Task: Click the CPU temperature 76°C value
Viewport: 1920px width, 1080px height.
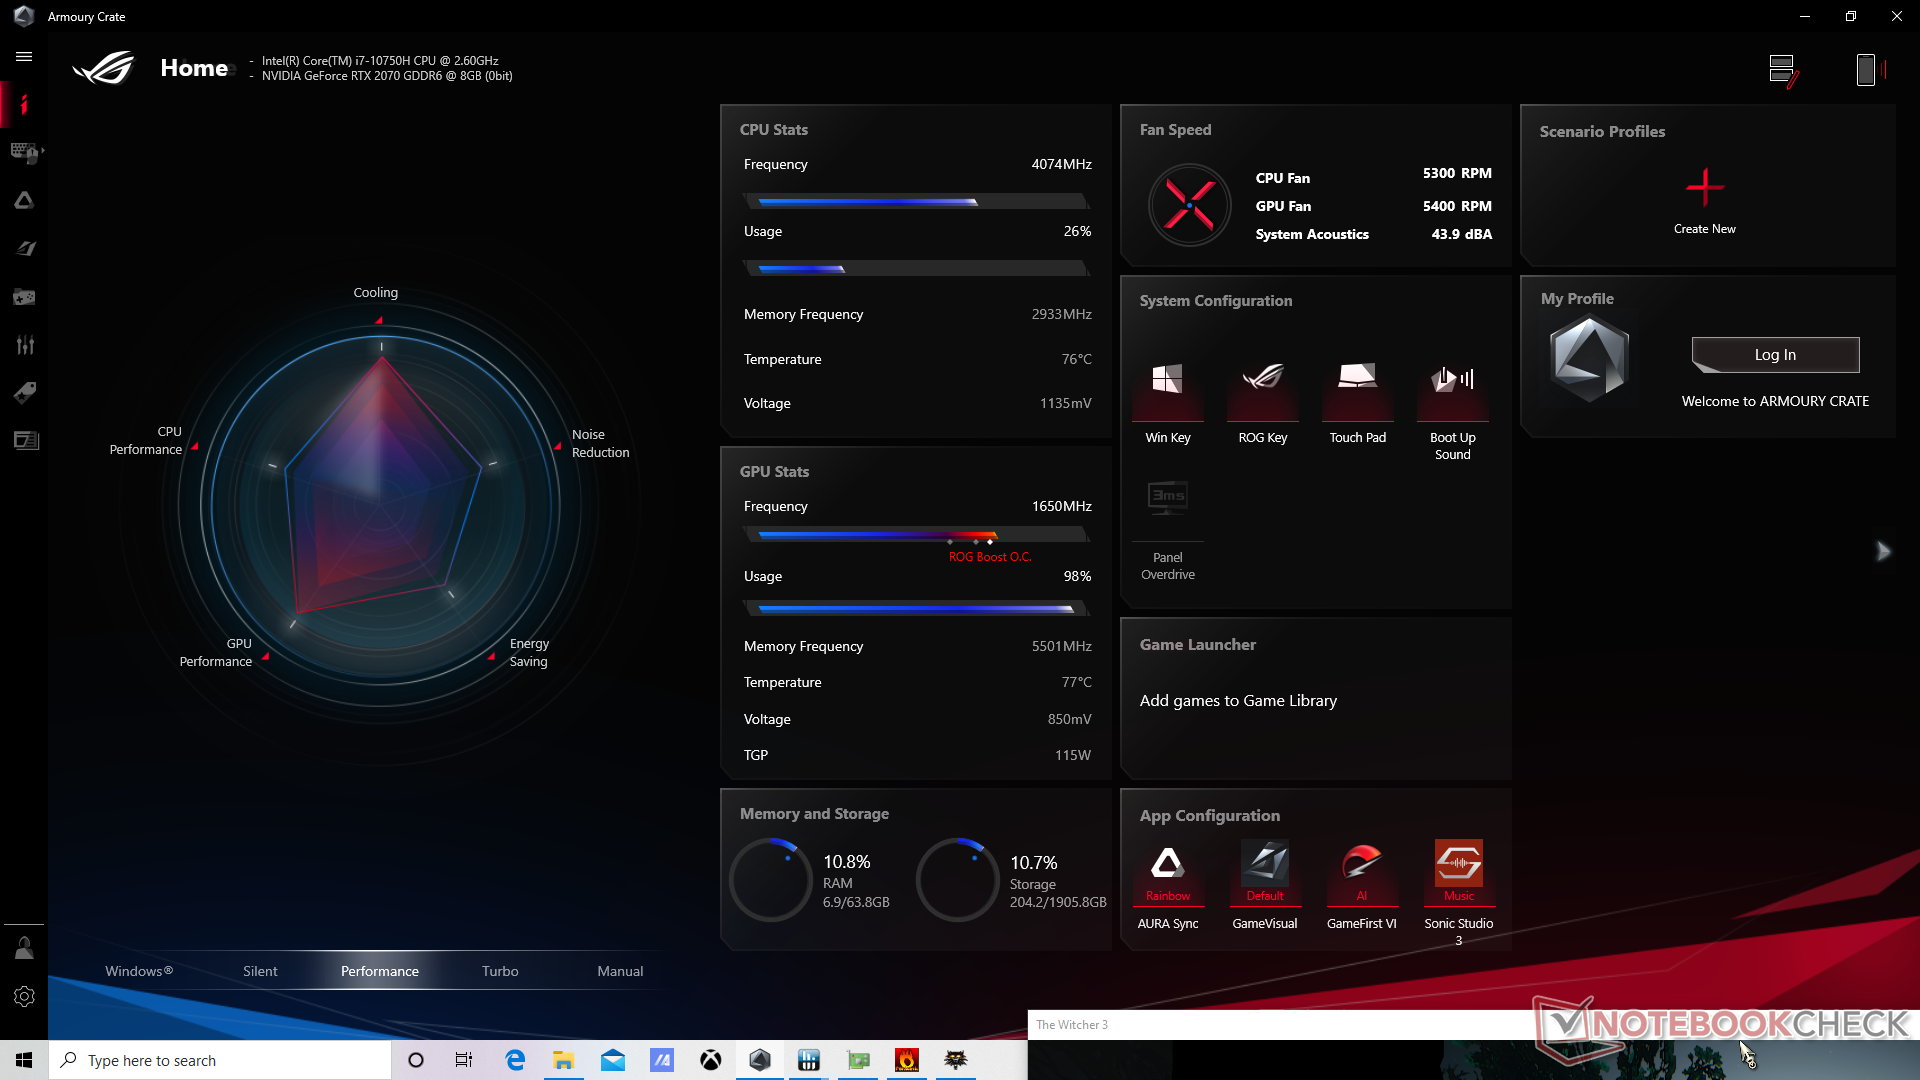Action: pyautogui.click(x=1077, y=359)
